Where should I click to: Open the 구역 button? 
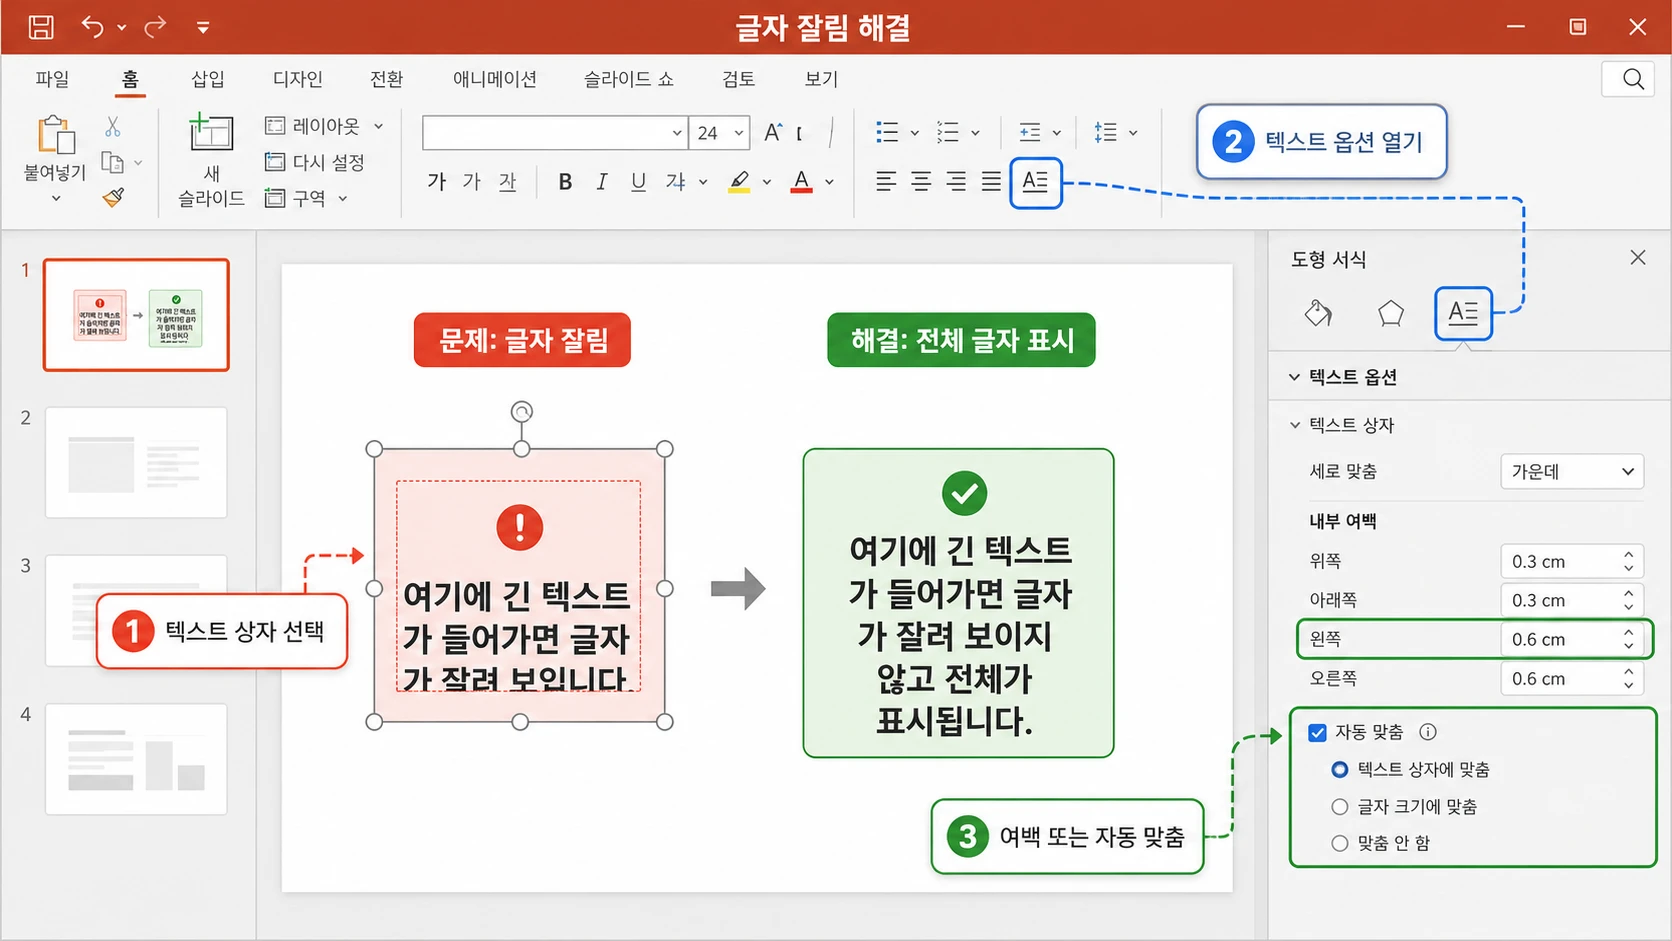coord(305,198)
